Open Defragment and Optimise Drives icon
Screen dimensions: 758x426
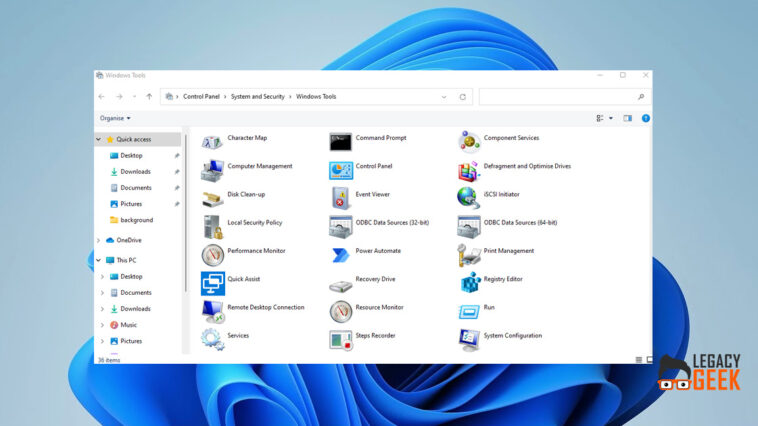[x=468, y=170]
